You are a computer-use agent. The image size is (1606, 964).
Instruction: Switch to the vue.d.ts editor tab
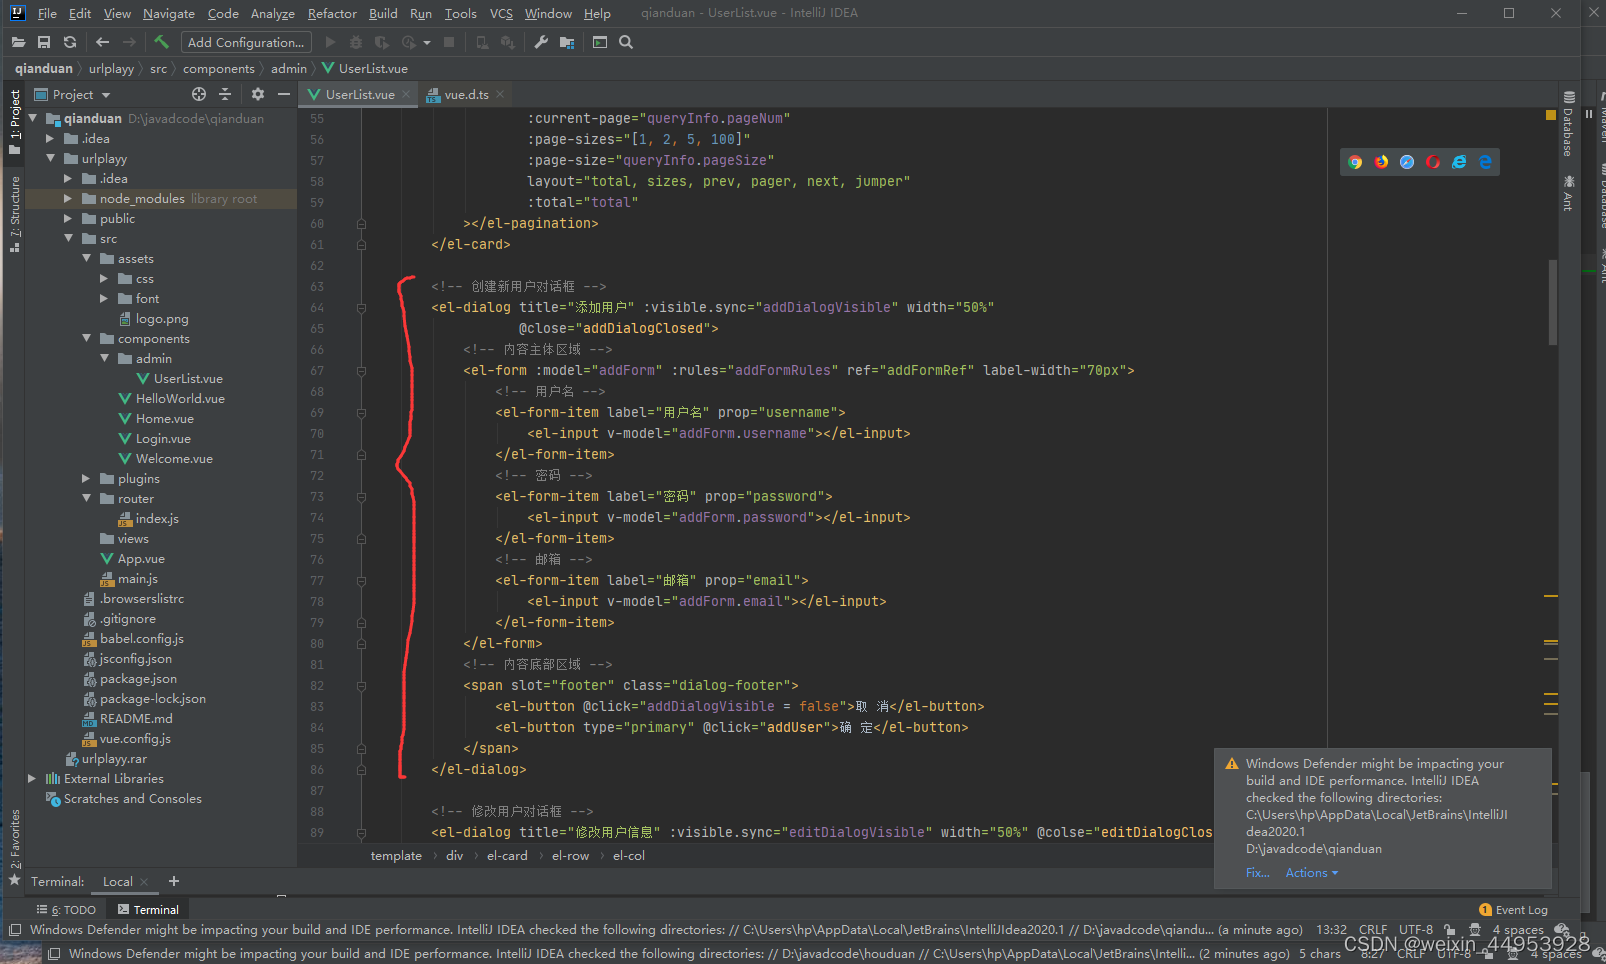466,94
